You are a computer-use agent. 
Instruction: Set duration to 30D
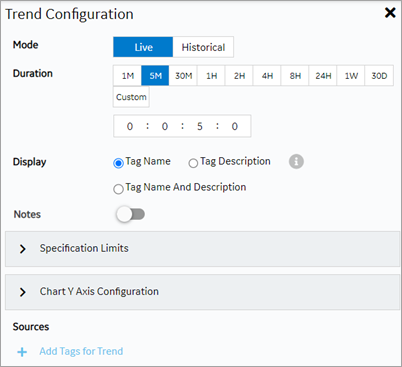[379, 76]
